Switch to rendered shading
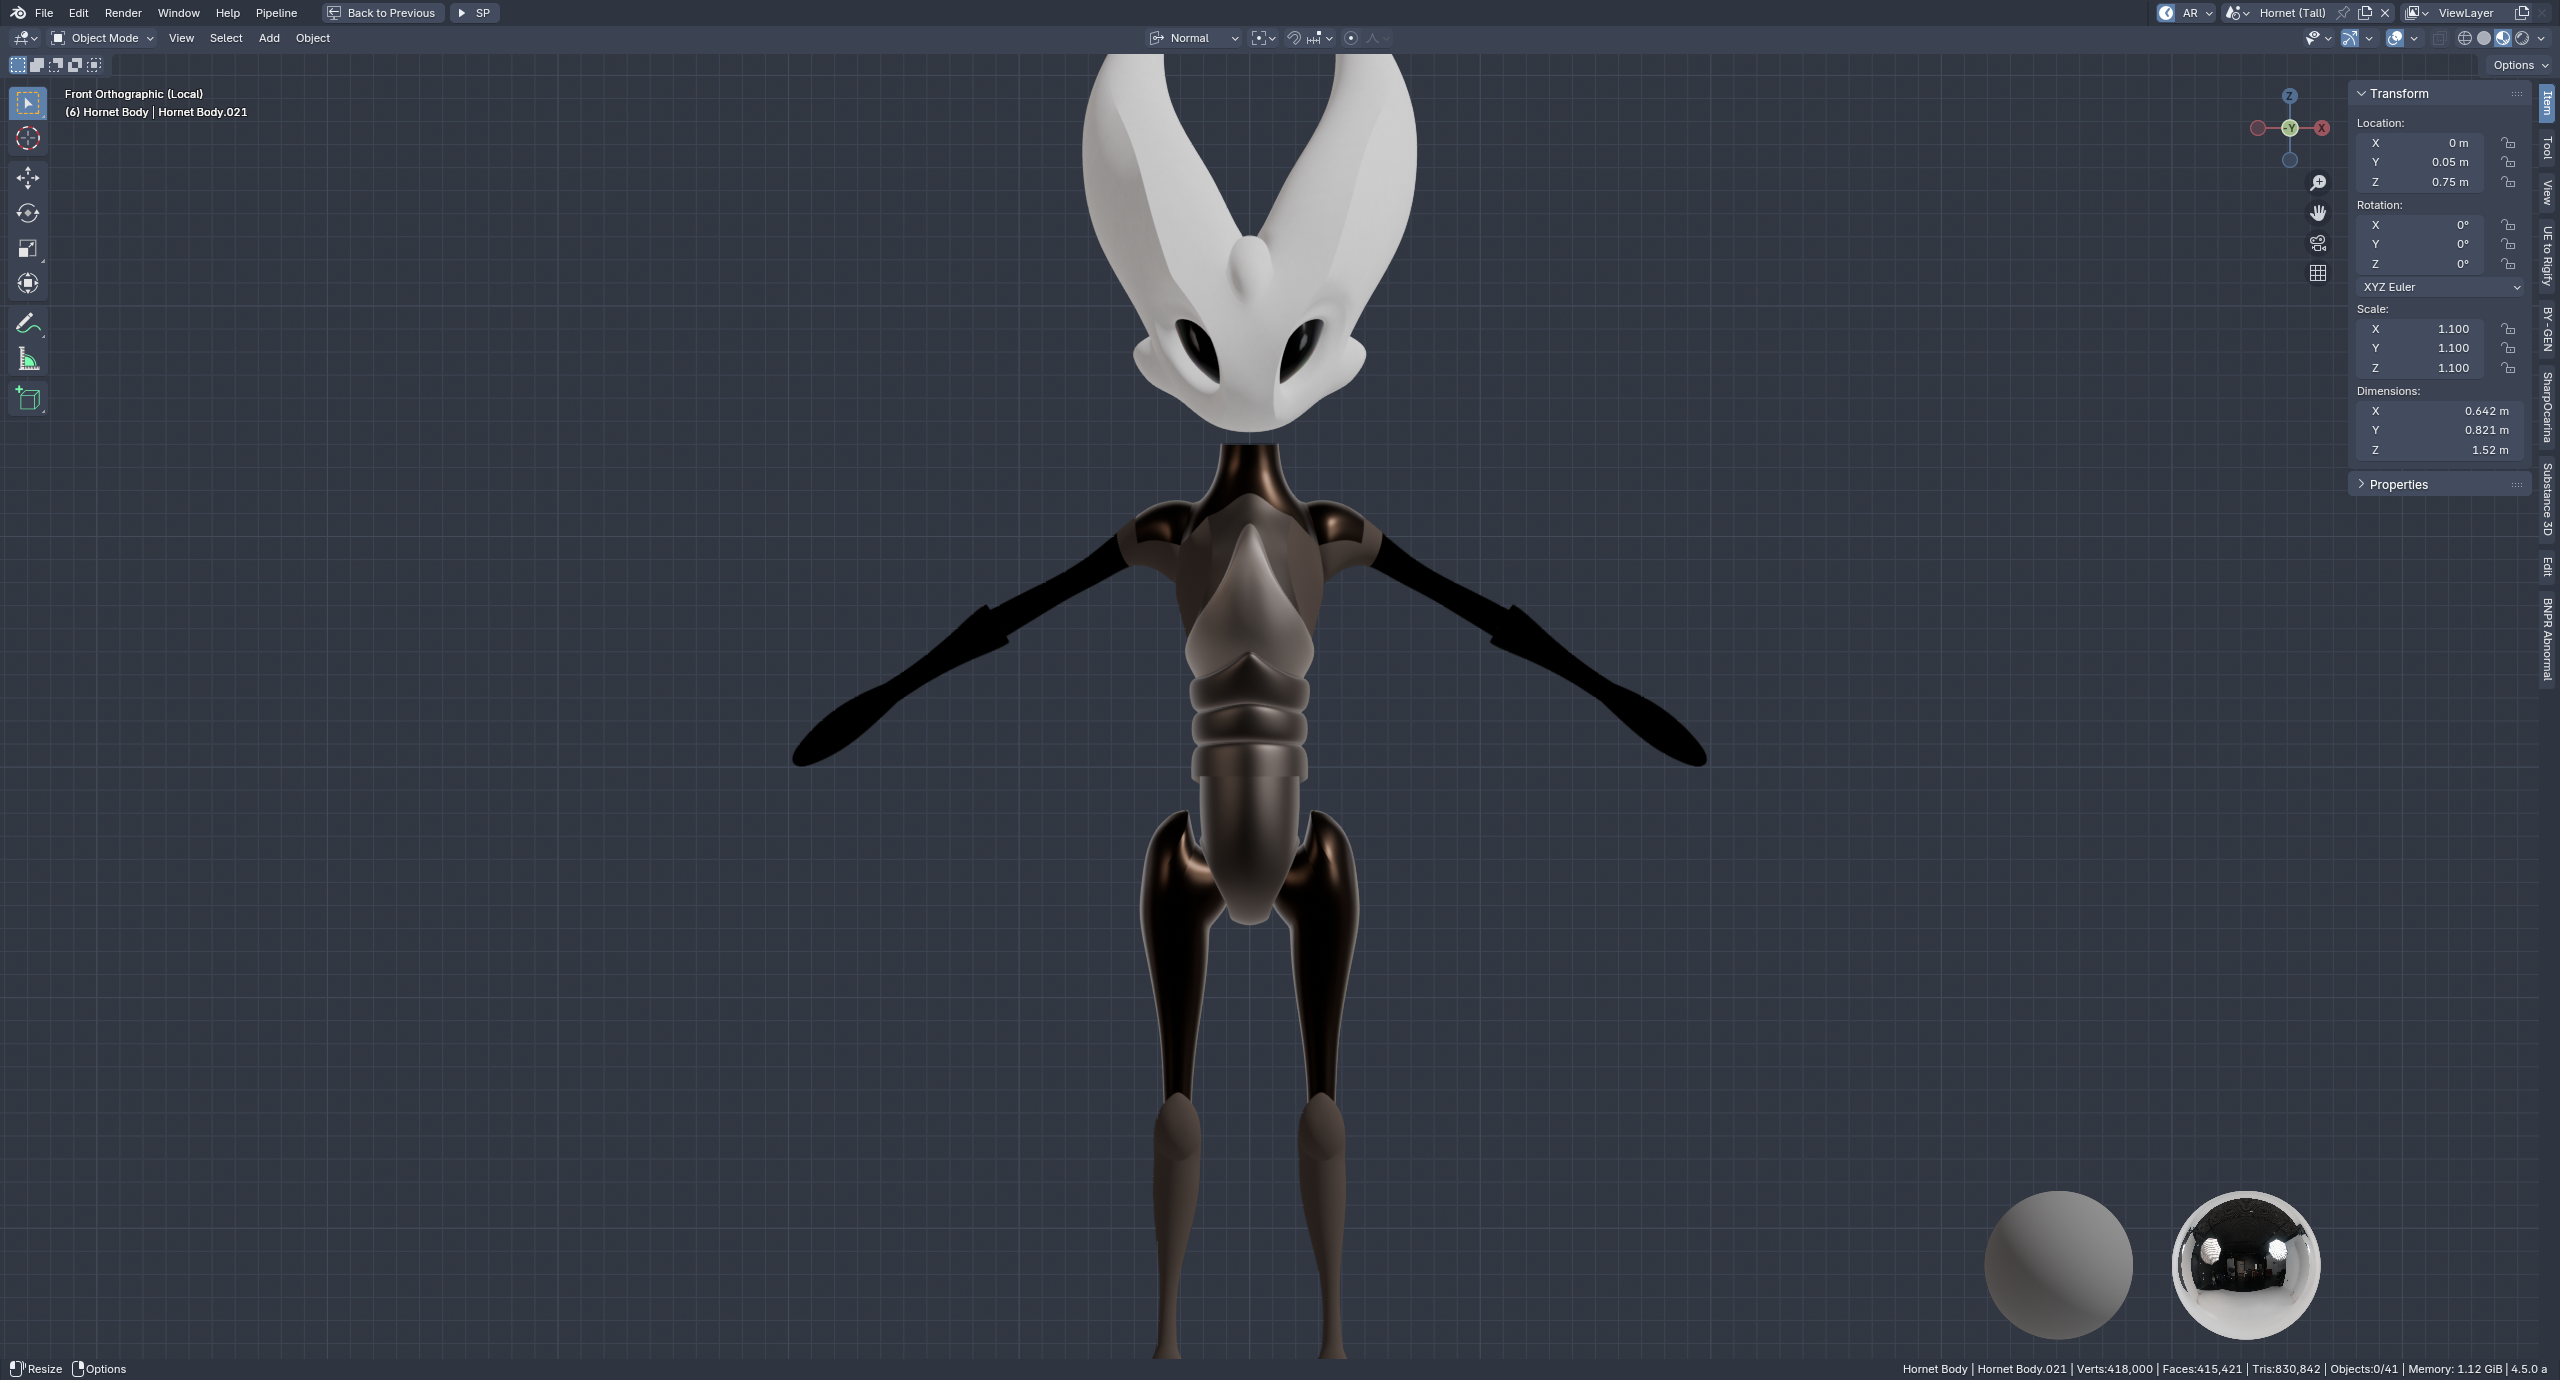Screen dimensions: 2560x1380 click(2522, 38)
